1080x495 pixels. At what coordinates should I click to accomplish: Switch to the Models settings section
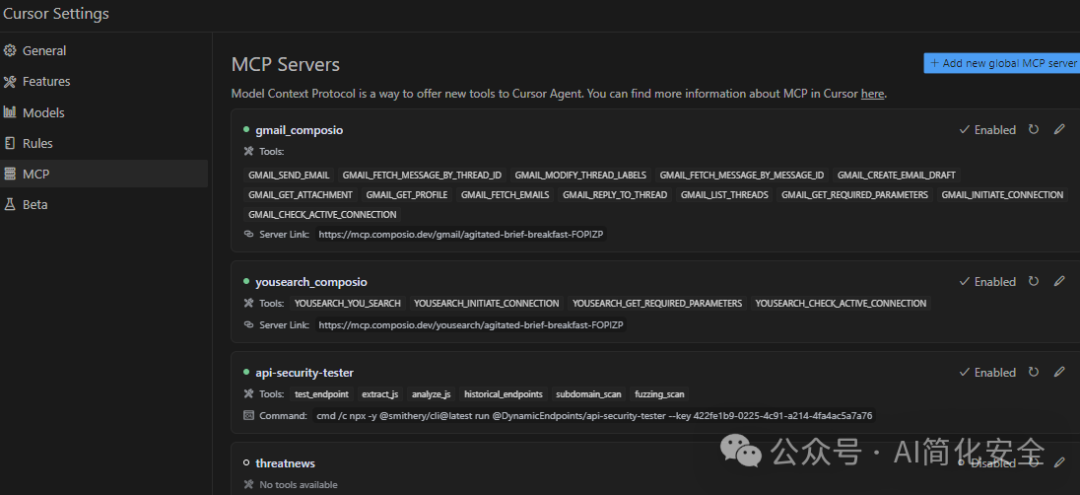point(43,113)
